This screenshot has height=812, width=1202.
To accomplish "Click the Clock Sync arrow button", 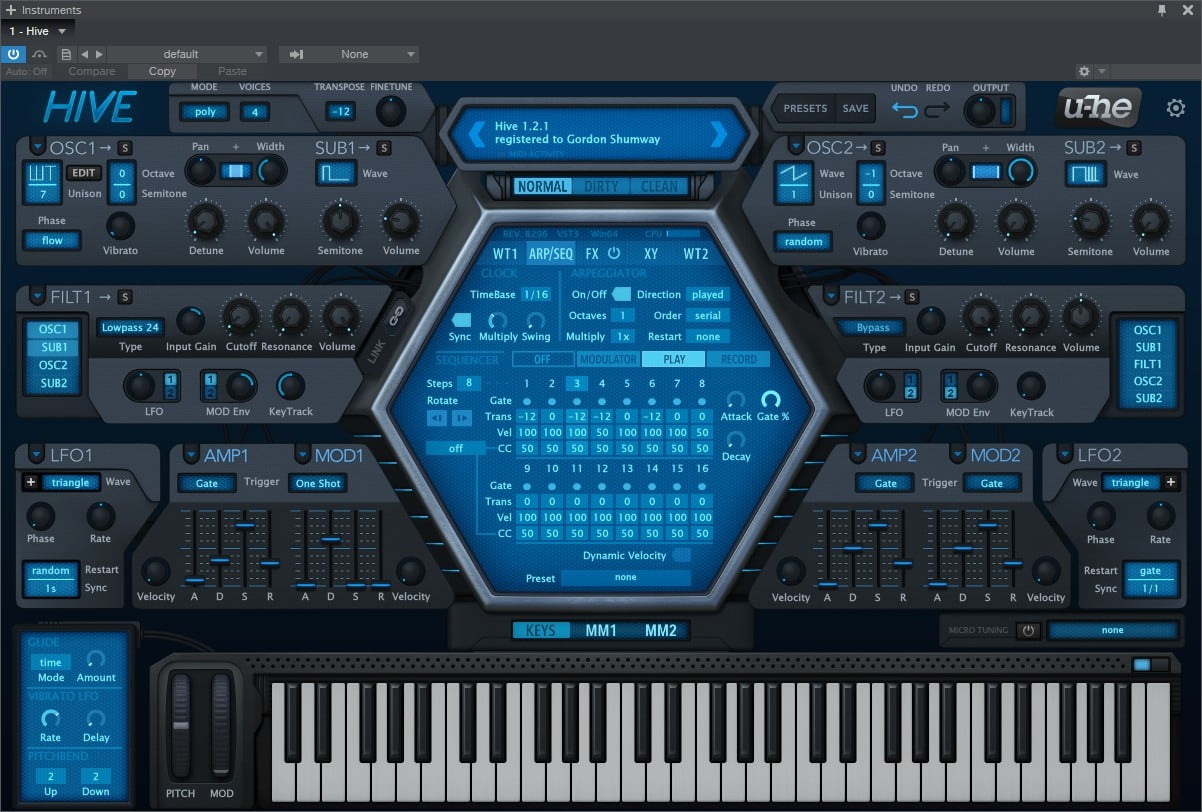I will pyautogui.click(x=460, y=320).
